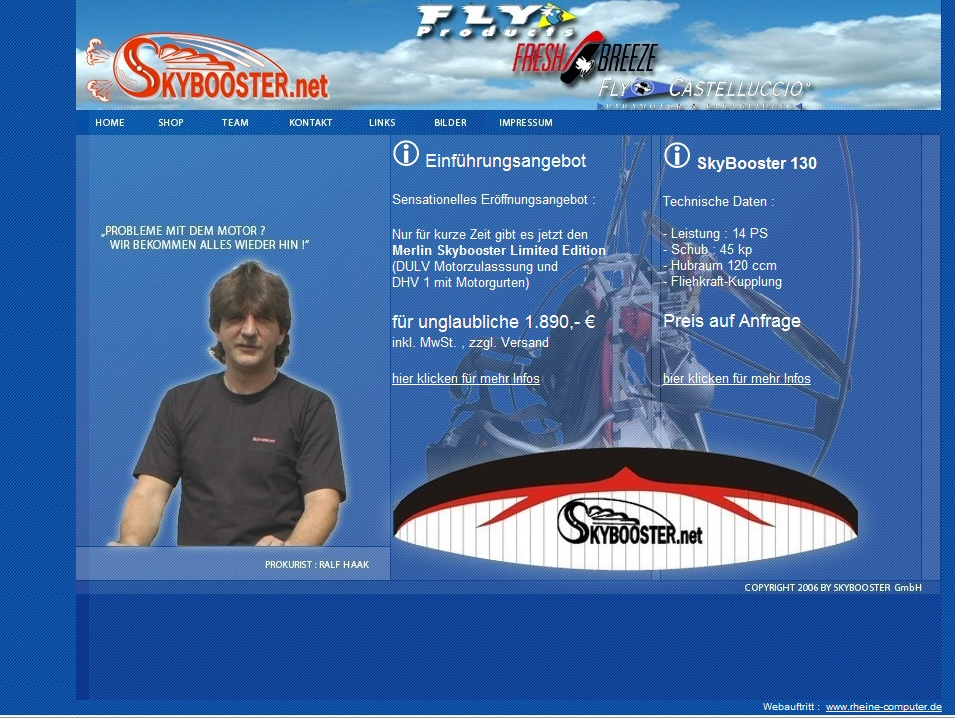Click 'hier klicken für mehr Infos' under Einführungsangebot
This screenshot has width=955, height=718.
coord(466,379)
